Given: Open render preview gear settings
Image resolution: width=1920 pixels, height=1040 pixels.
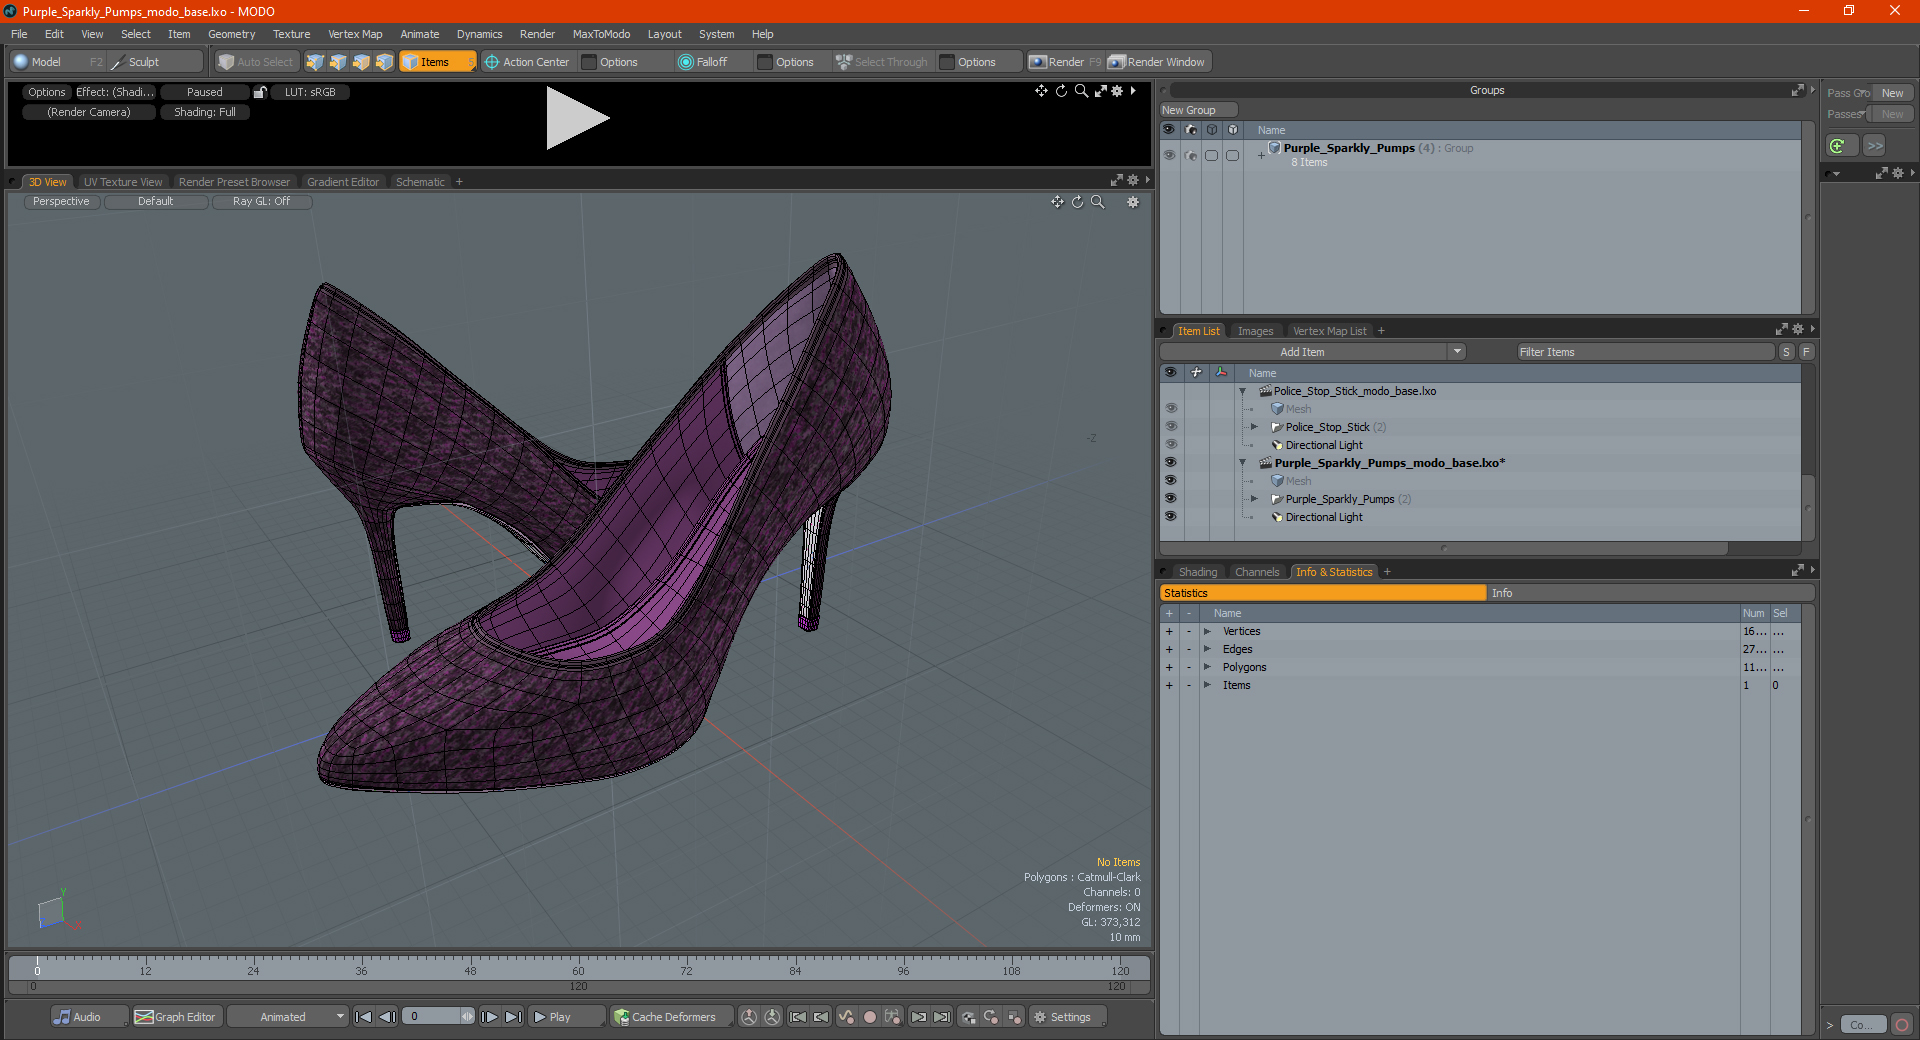Looking at the screenshot, I should tap(1118, 91).
